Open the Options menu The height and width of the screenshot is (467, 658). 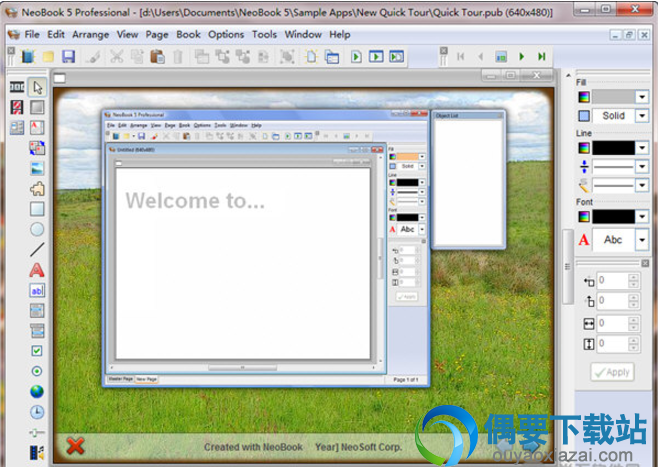(226, 34)
